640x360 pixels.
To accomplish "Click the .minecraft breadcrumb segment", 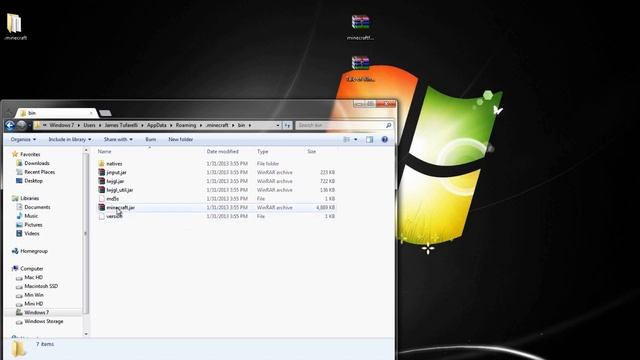I will pyautogui.click(x=218, y=125).
